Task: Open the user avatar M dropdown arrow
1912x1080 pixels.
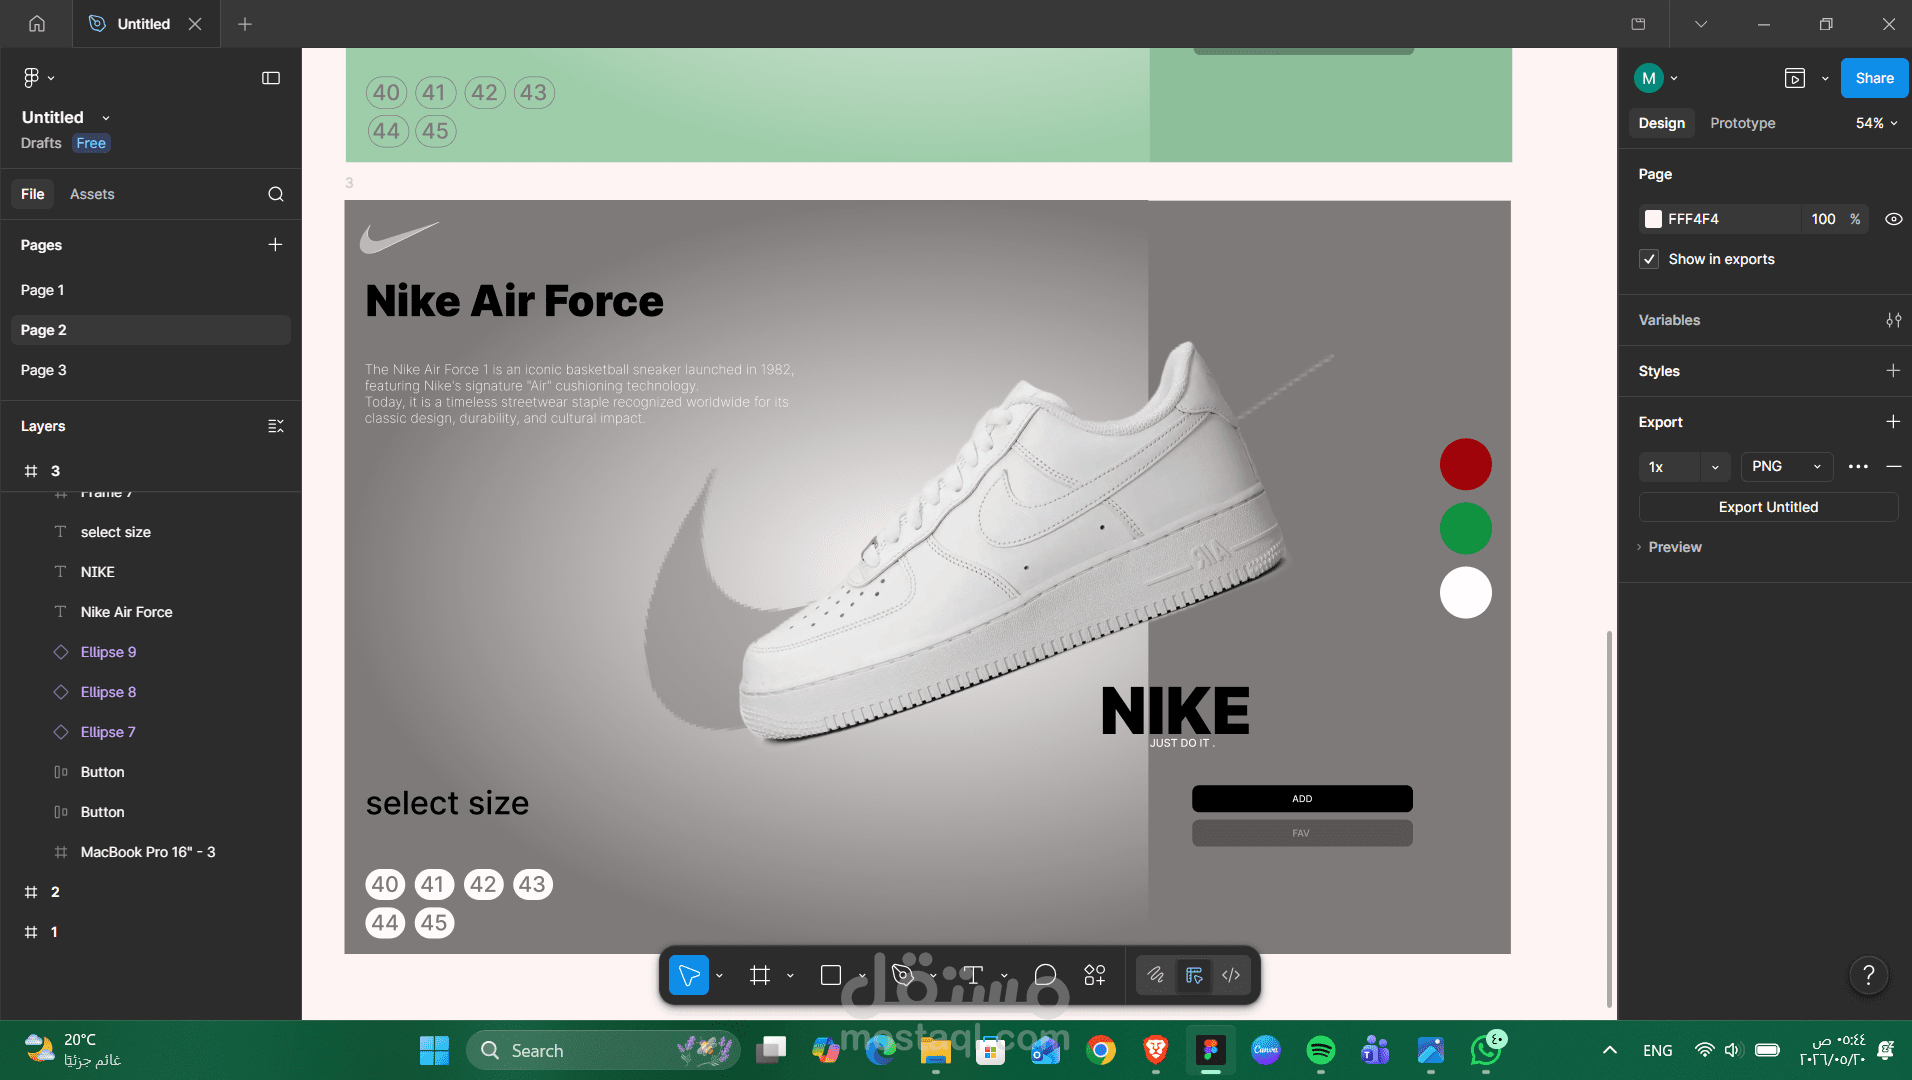Action: (x=1674, y=78)
